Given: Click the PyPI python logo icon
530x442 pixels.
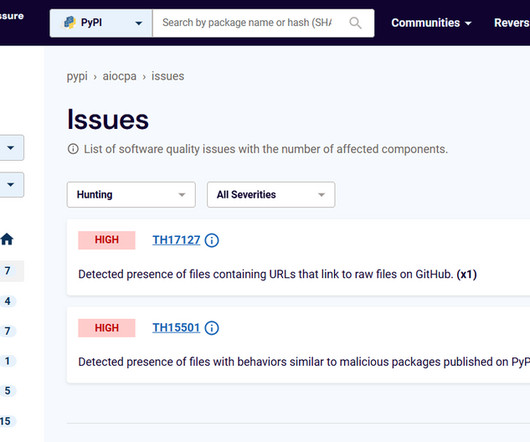Looking at the screenshot, I should tap(69, 23).
